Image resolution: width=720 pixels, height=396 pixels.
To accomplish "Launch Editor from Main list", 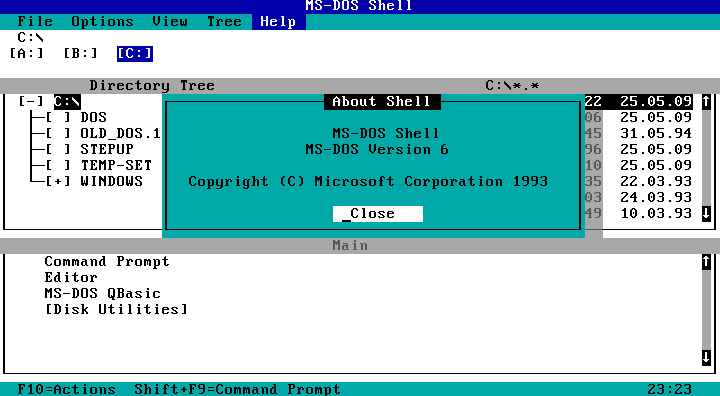I will 71,277.
